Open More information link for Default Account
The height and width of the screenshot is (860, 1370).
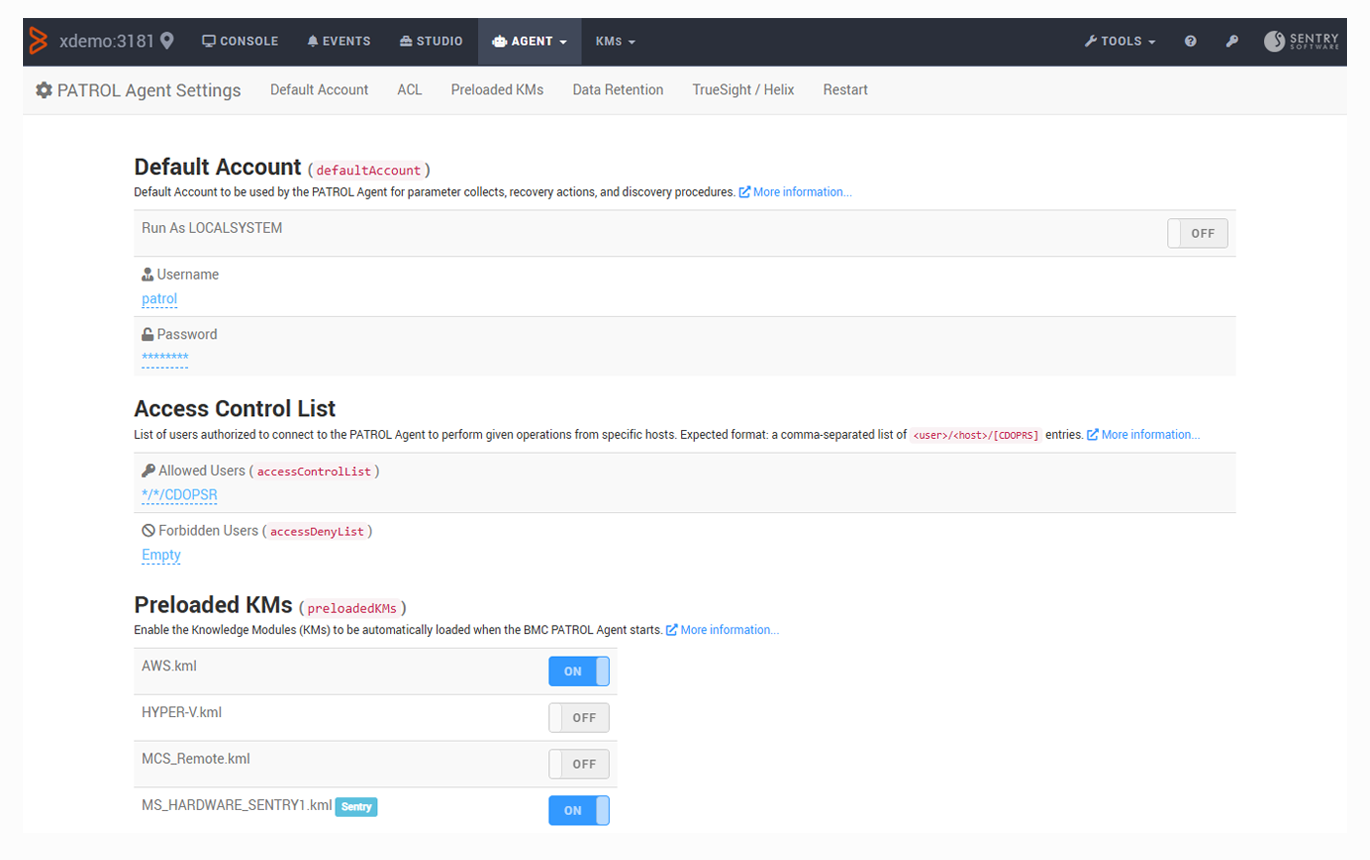pyautogui.click(x=801, y=192)
